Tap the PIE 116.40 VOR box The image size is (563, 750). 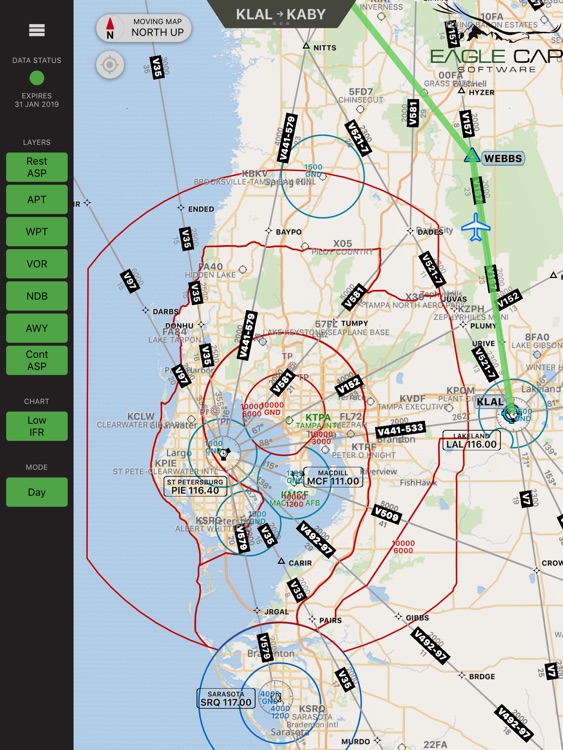[195, 486]
